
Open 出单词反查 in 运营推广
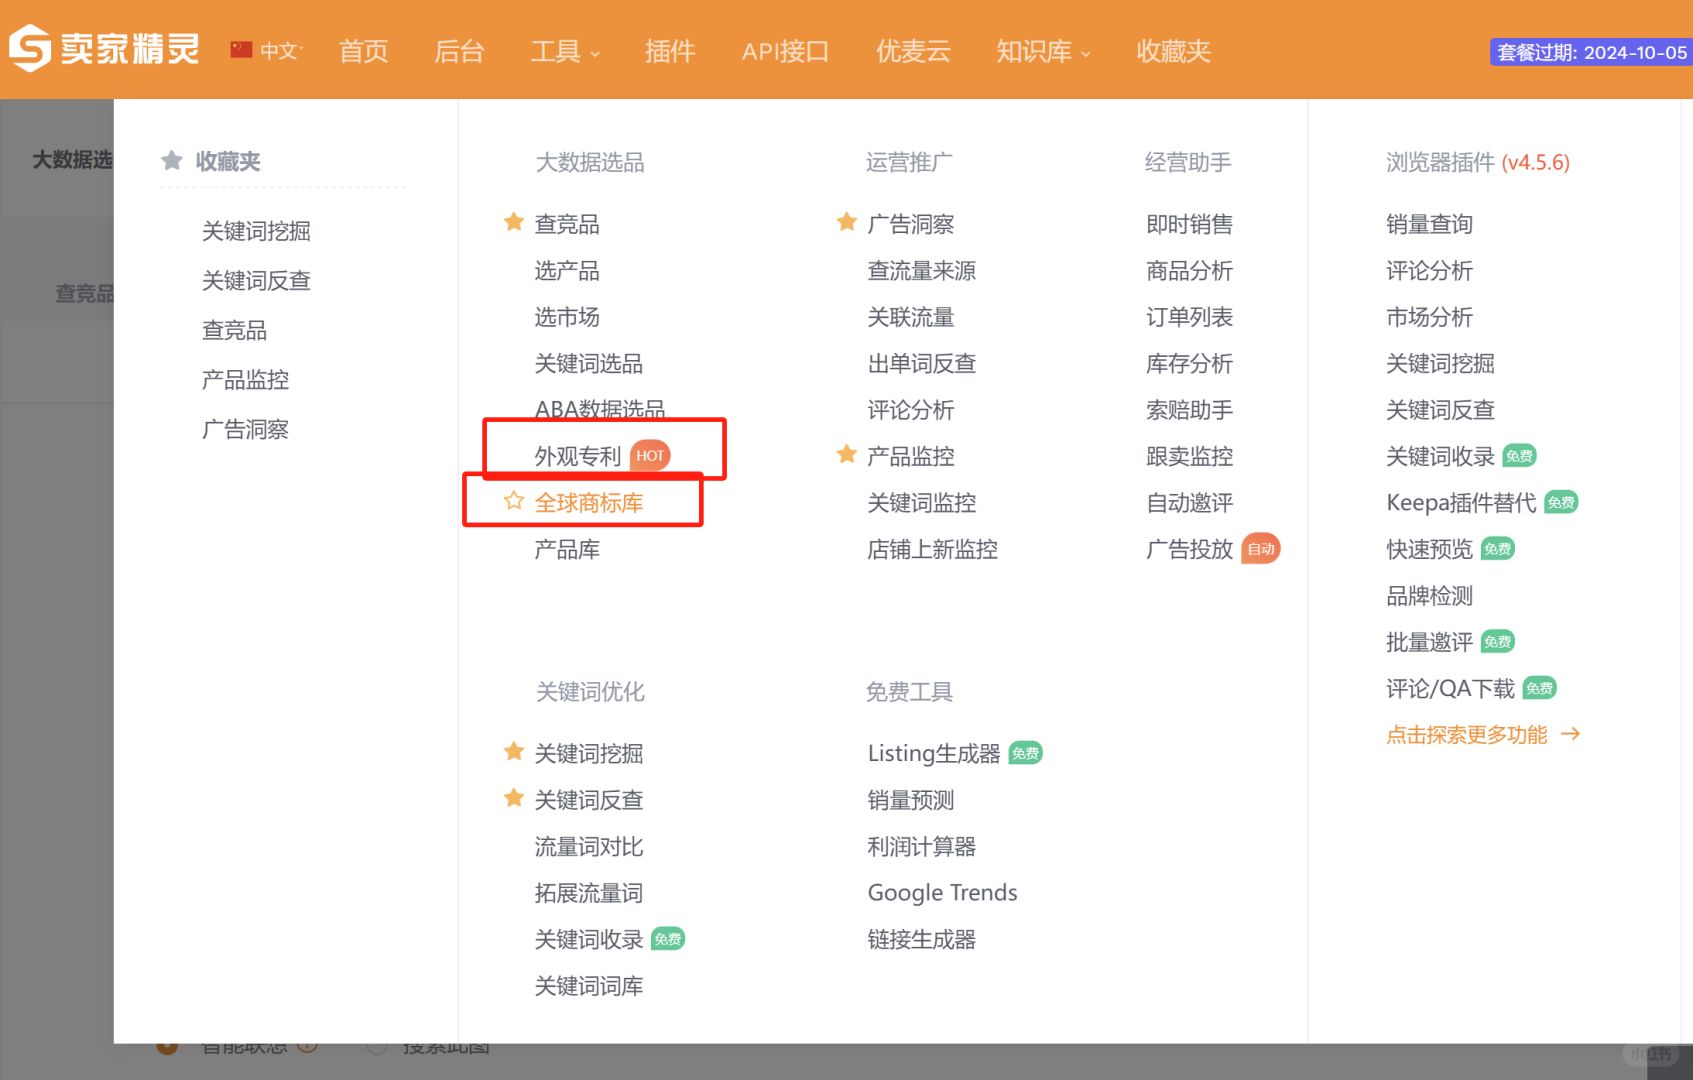point(921,364)
